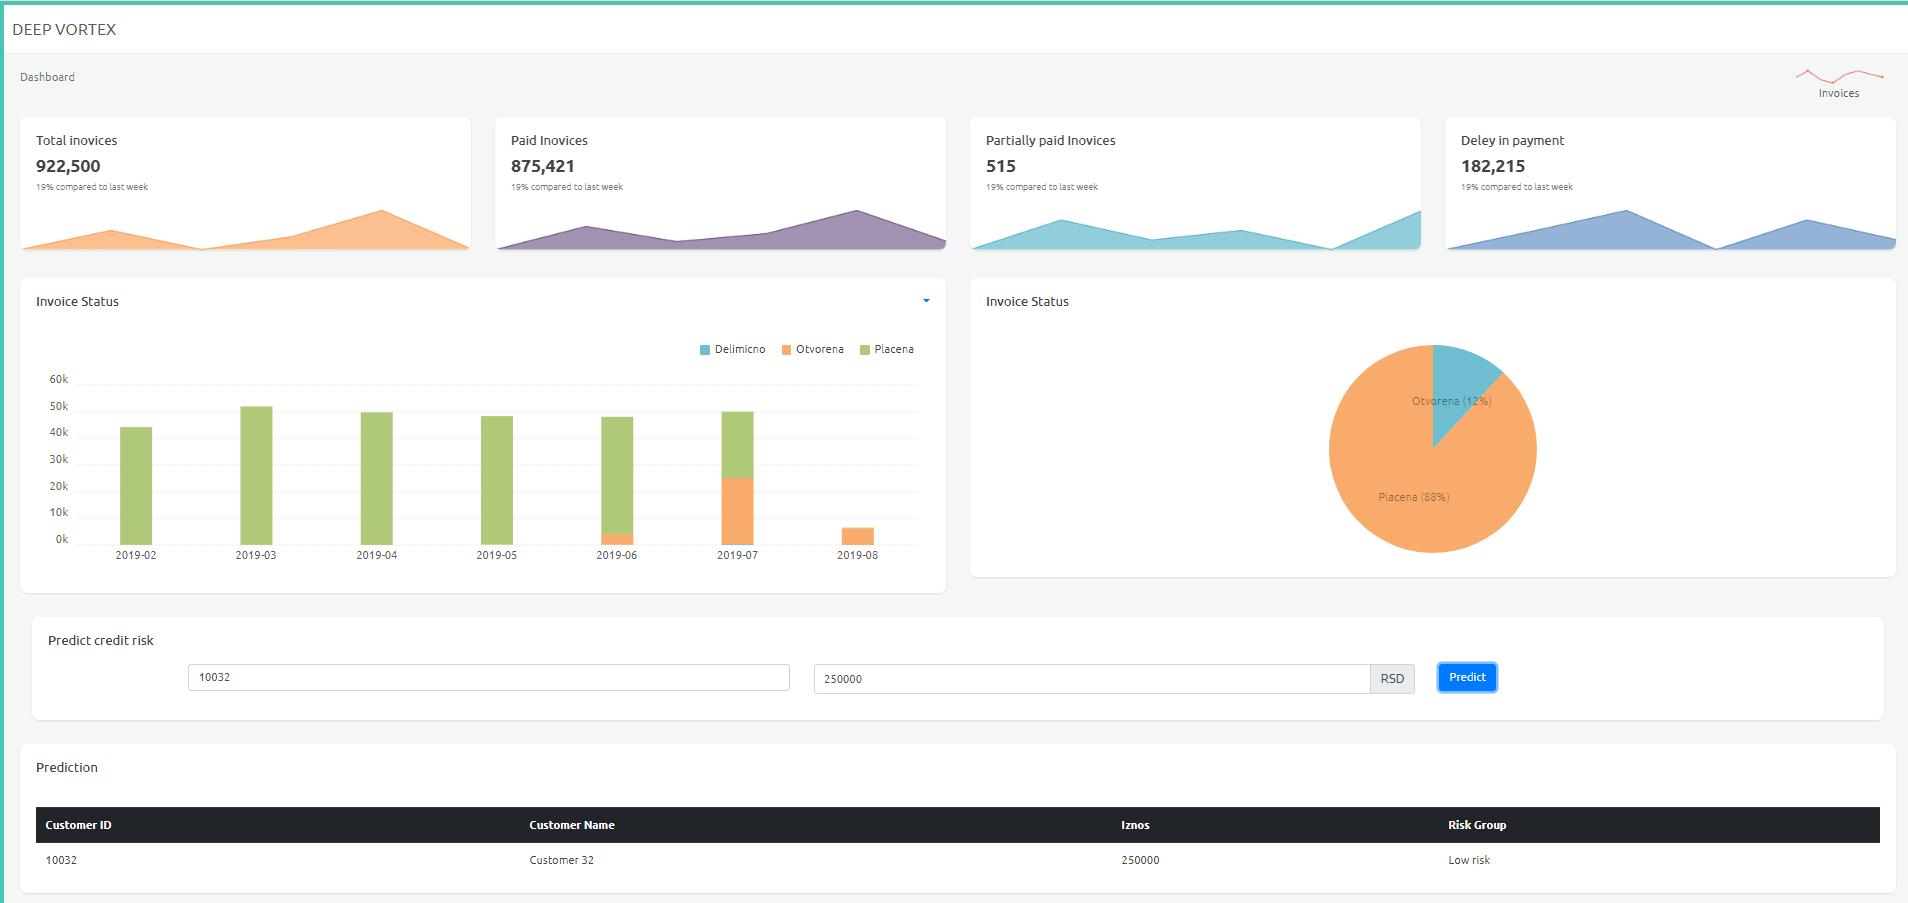Open the Invoice Status chart dropdown caret
Image resolution: width=1908 pixels, height=903 pixels.
pyautogui.click(x=926, y=301)
